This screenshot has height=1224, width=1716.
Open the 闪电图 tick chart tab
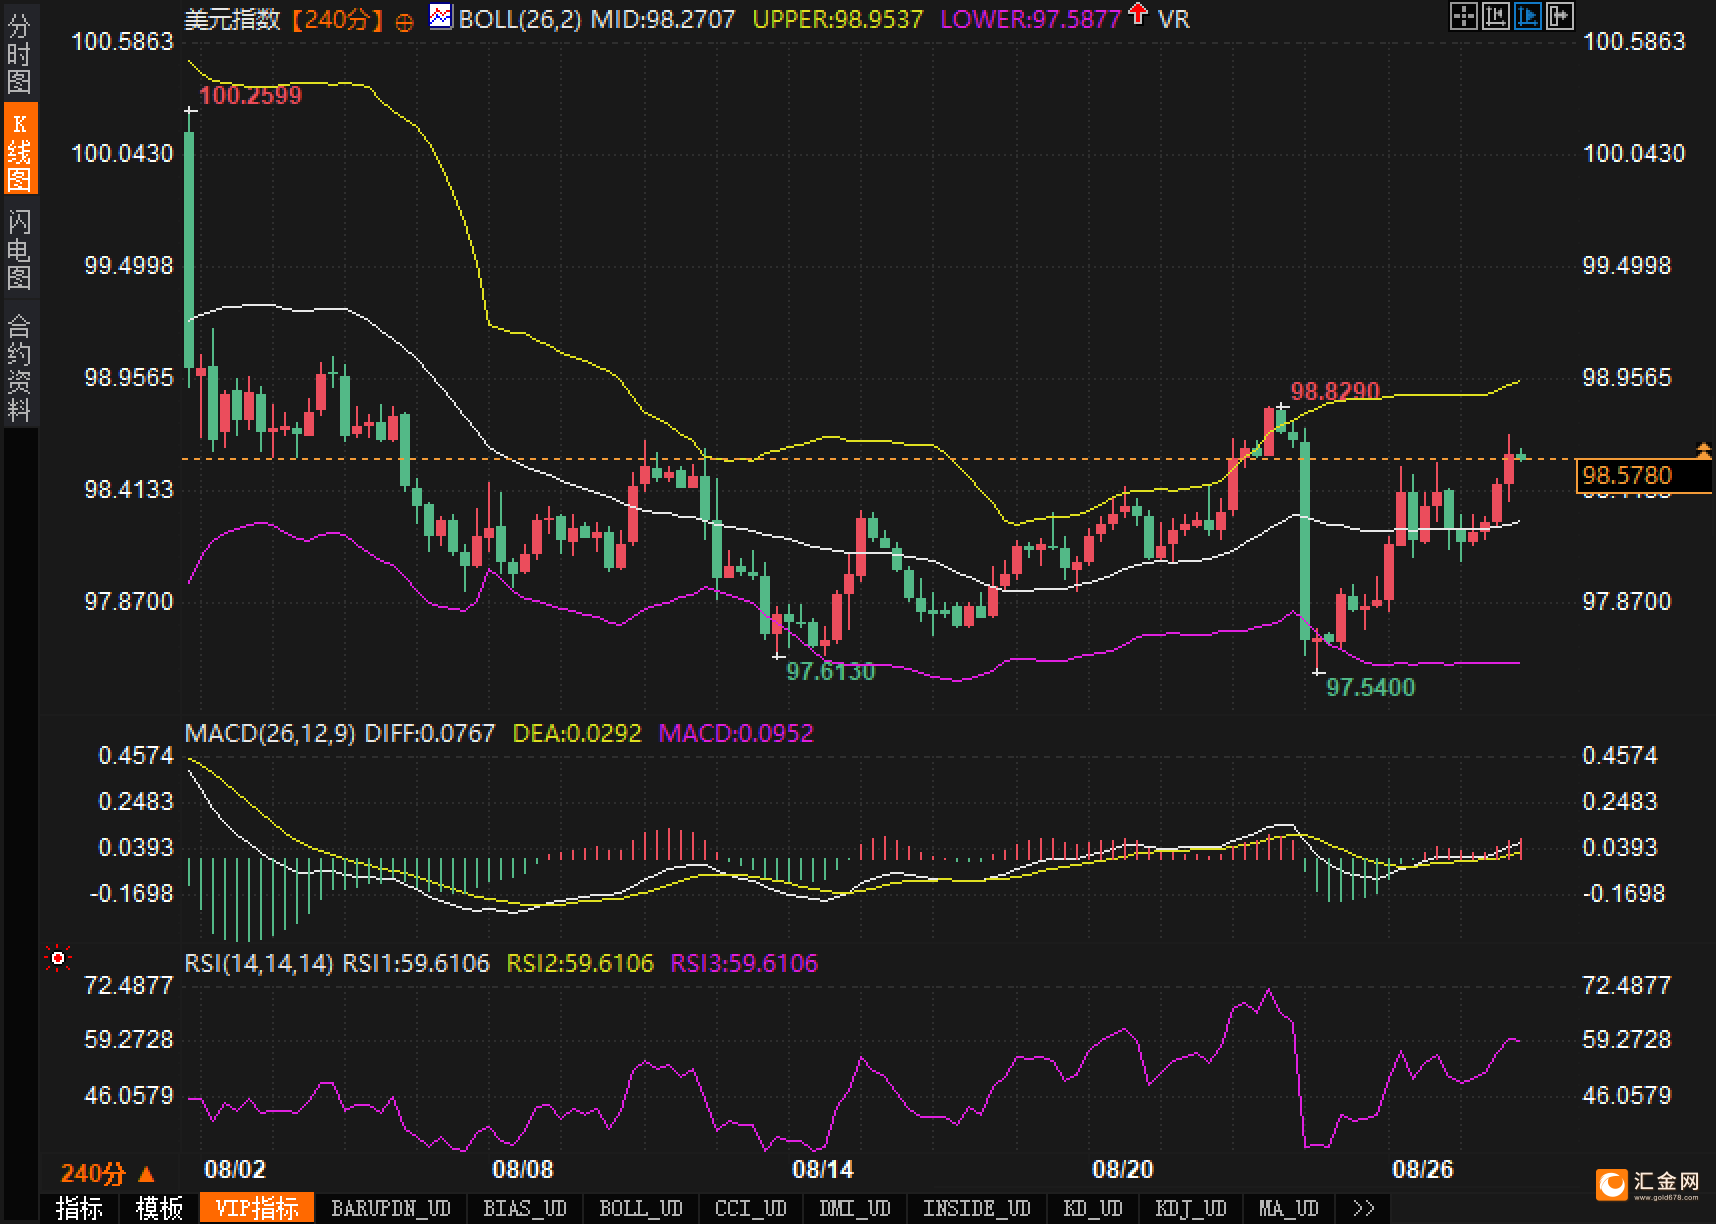19,249
